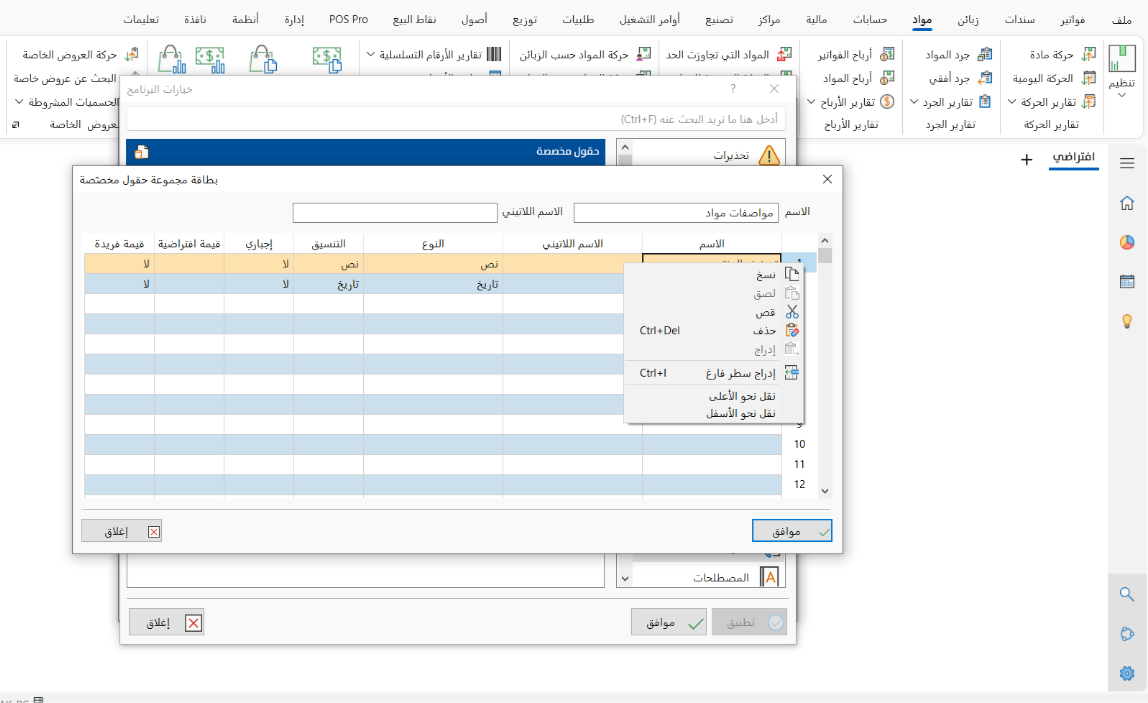Choose إدراج سطر فارغ from context menu
This screenshot has width=1148, height=703.
pyautogui.click(x=714, y=373)
